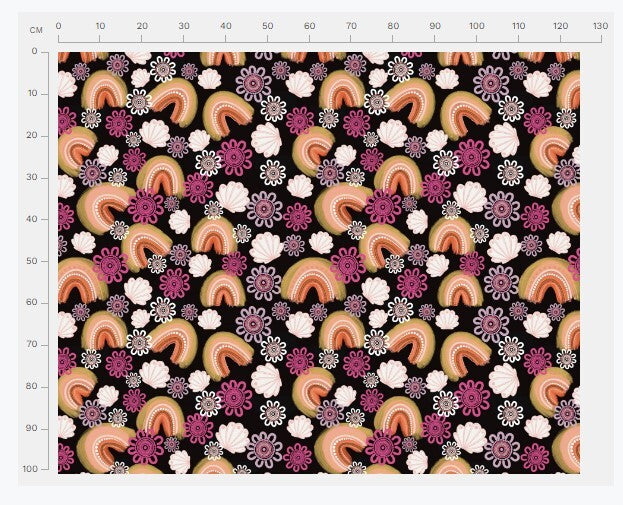Click the 130 mark on horizontal ruler
623x505 pixels.
[x=600, y=26]
